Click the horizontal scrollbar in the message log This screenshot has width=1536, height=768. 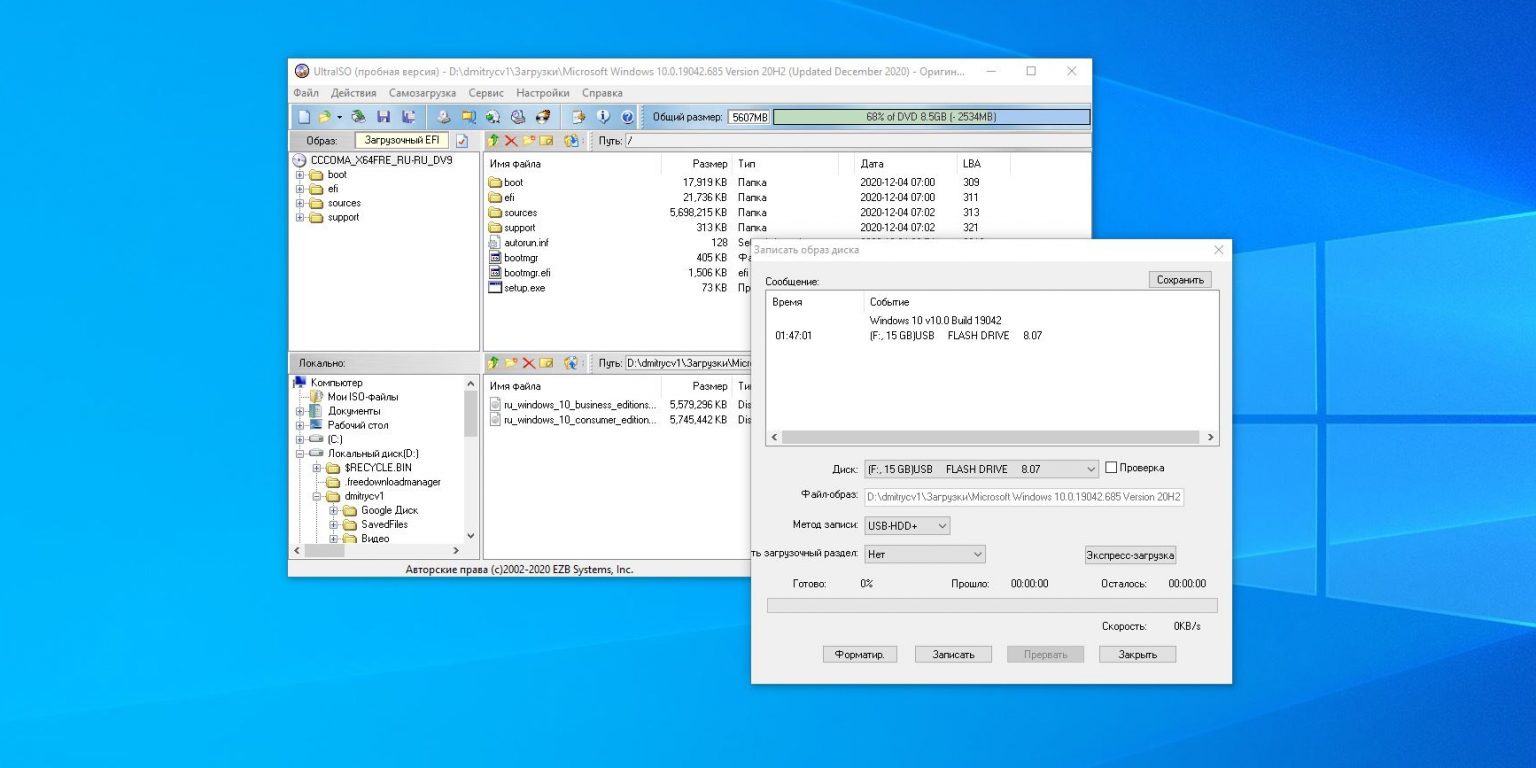tap(990, 438)
